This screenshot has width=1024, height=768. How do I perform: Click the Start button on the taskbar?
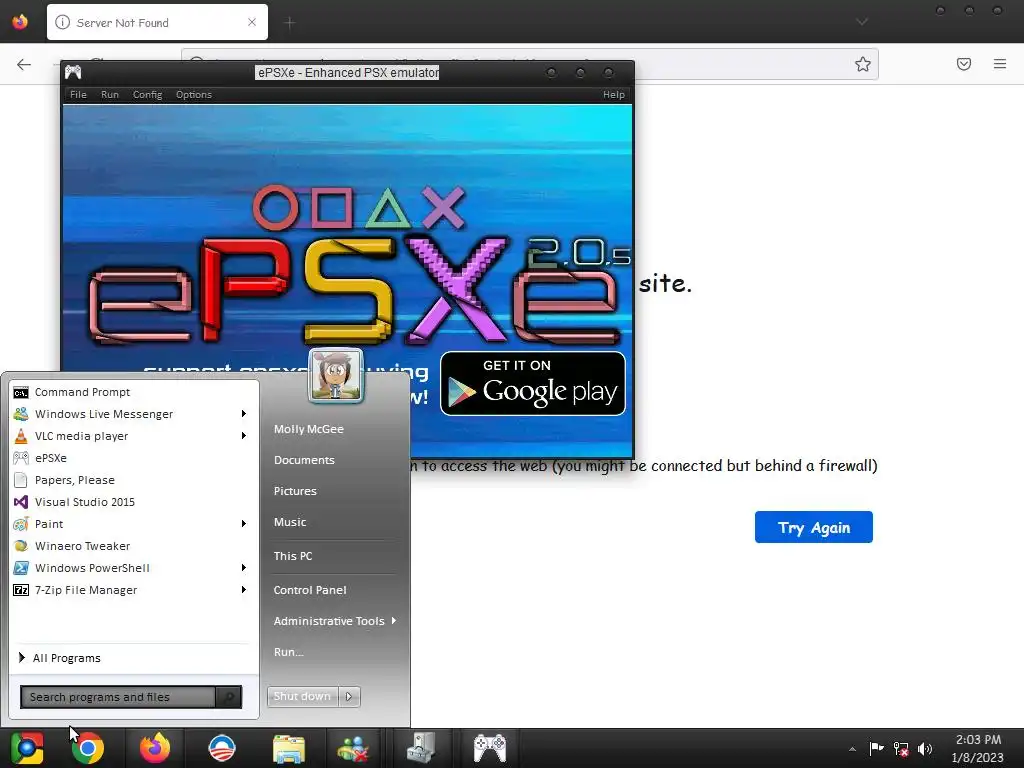[x=27, y=748]
